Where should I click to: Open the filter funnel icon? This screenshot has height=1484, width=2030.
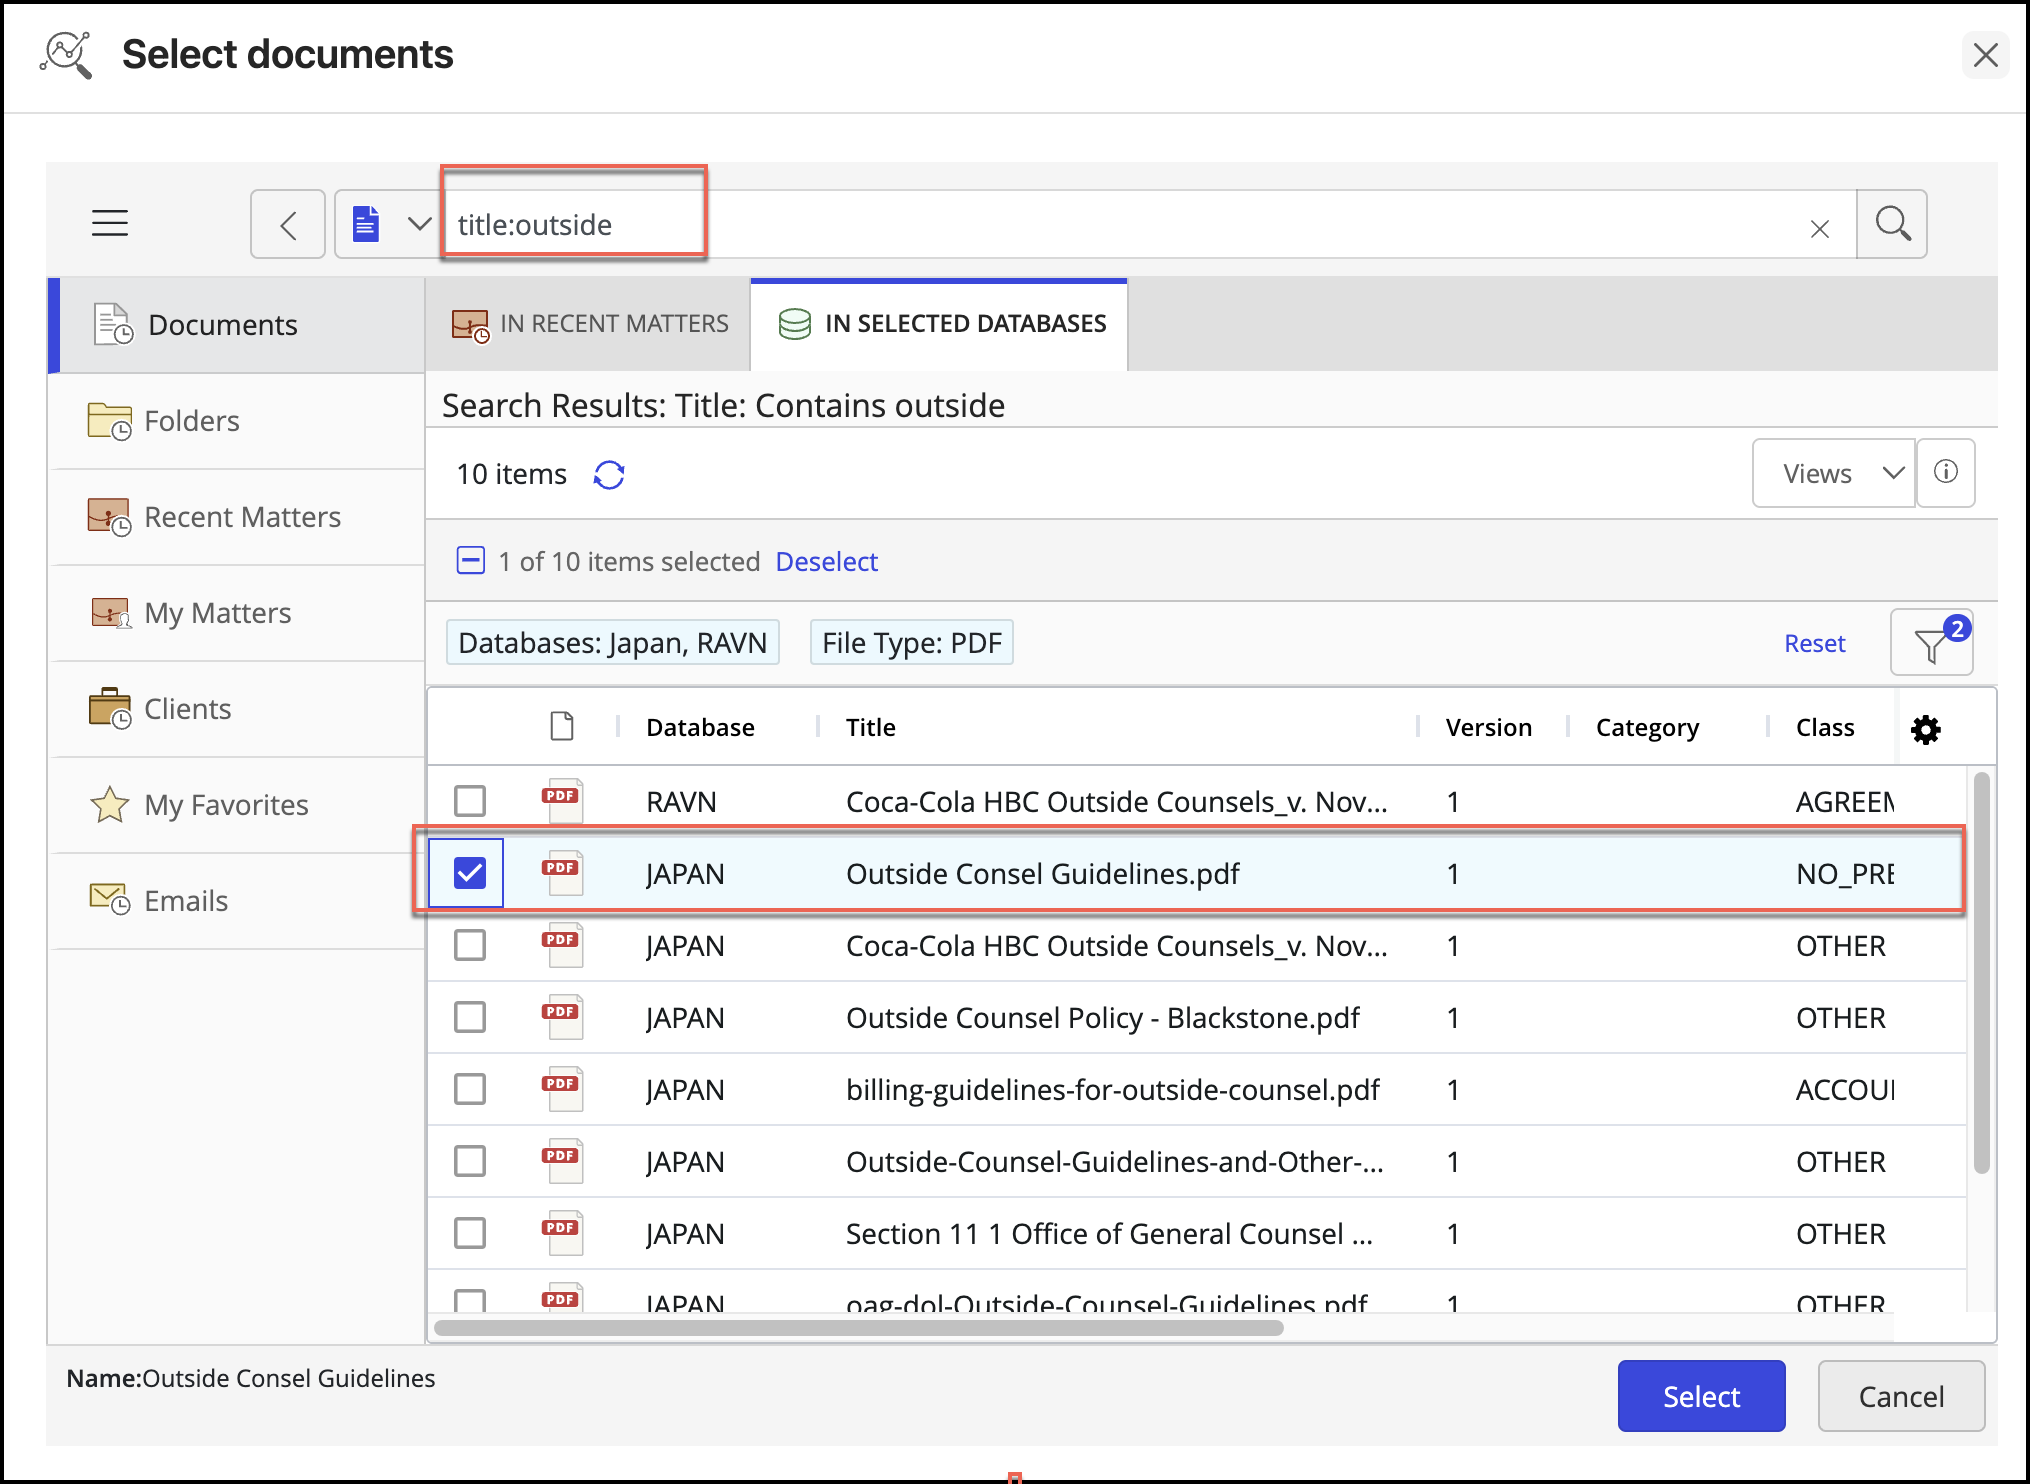click(1931, 644)
